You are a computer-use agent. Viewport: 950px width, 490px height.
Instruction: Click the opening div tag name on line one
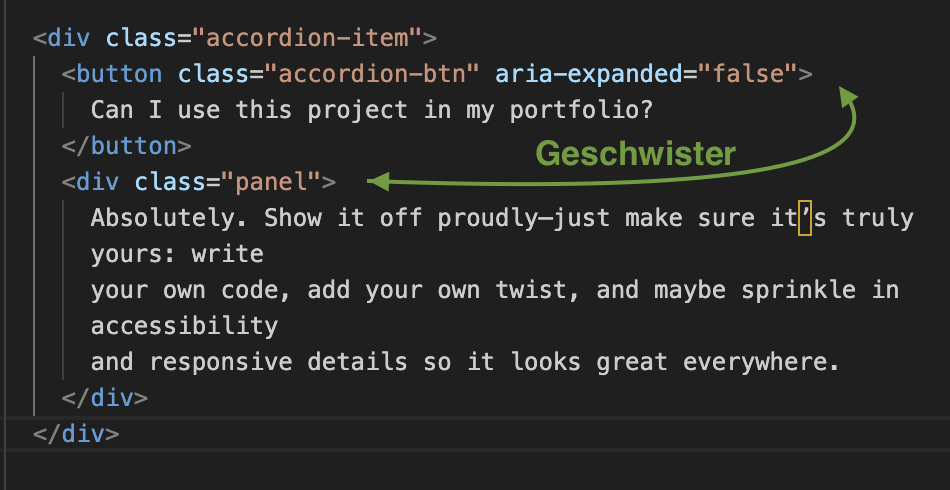pos(69,39)
